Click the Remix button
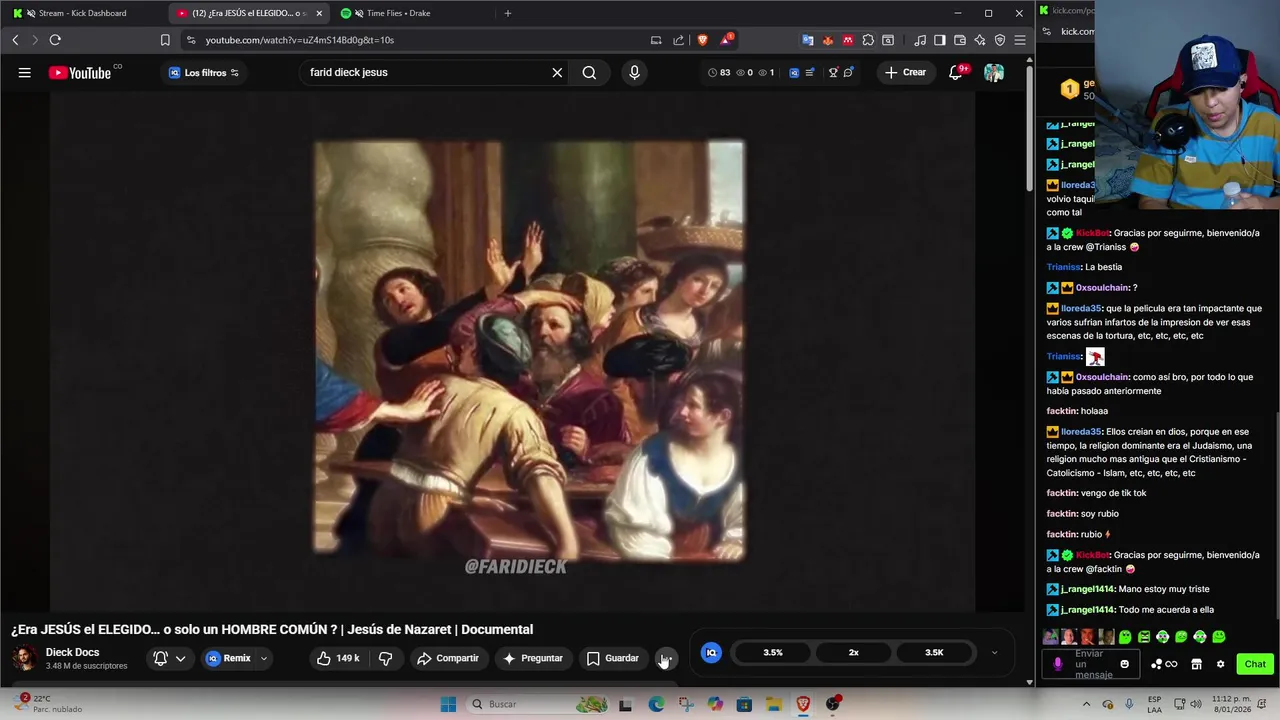Image resolution: width=1280 pixels, height=720 pixels. [229, 658]
